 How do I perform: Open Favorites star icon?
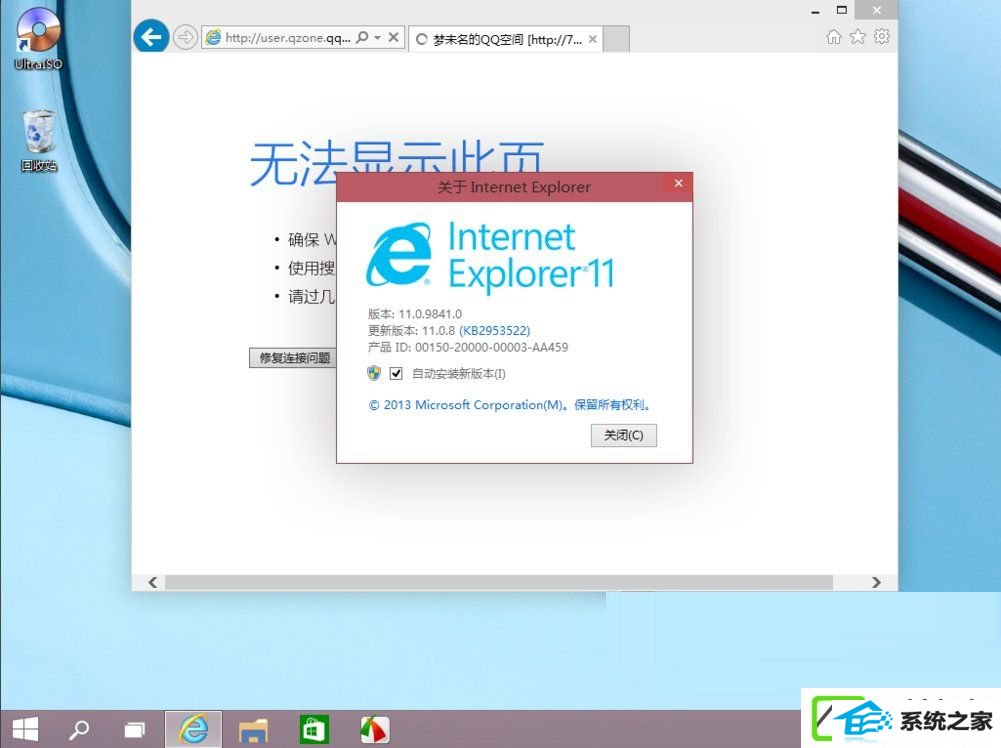point(857,36)
